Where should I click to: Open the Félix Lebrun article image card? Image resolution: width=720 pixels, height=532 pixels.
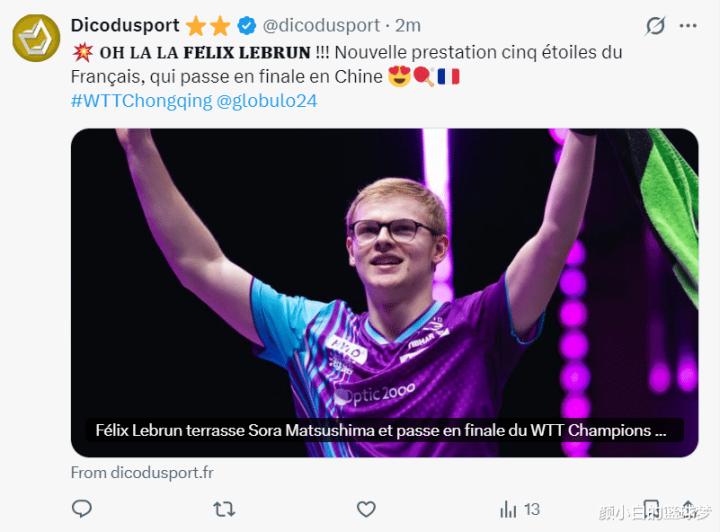click(x=385, y=292)
